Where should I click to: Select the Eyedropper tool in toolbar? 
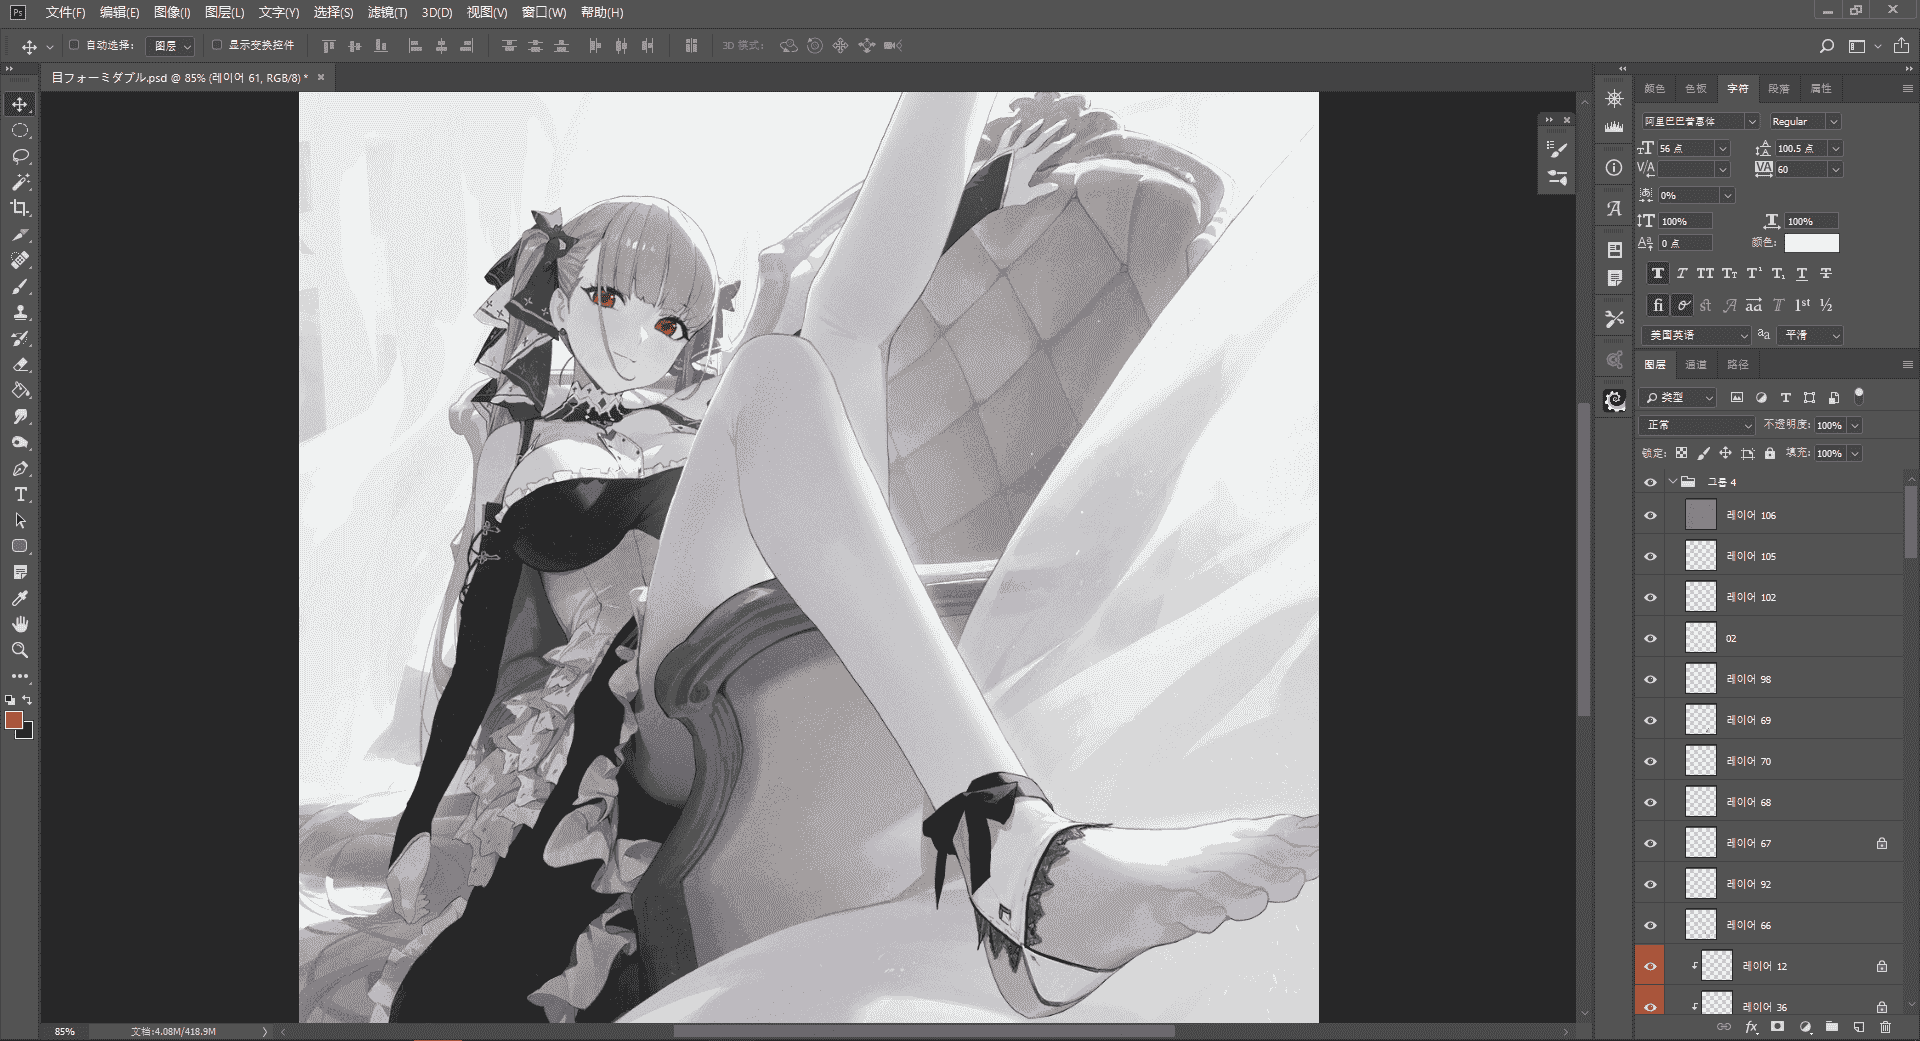pos(20,599)
